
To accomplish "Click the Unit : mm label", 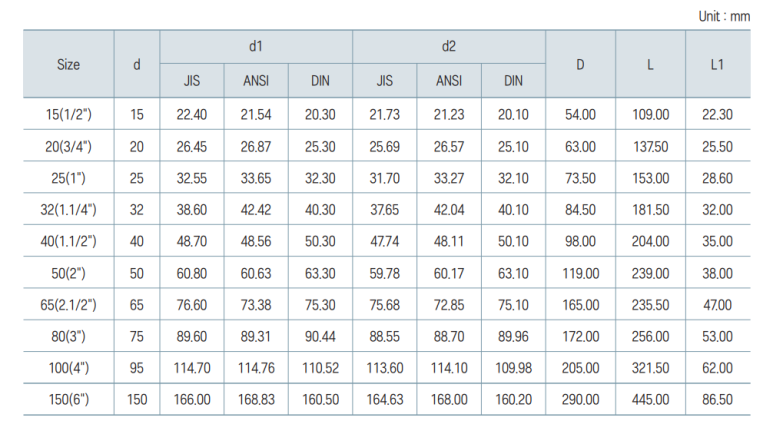I will pos(724,16).
